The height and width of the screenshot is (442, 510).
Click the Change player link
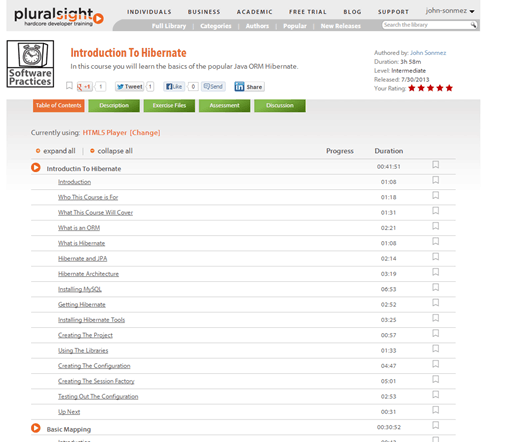click(x=145, y=133)
